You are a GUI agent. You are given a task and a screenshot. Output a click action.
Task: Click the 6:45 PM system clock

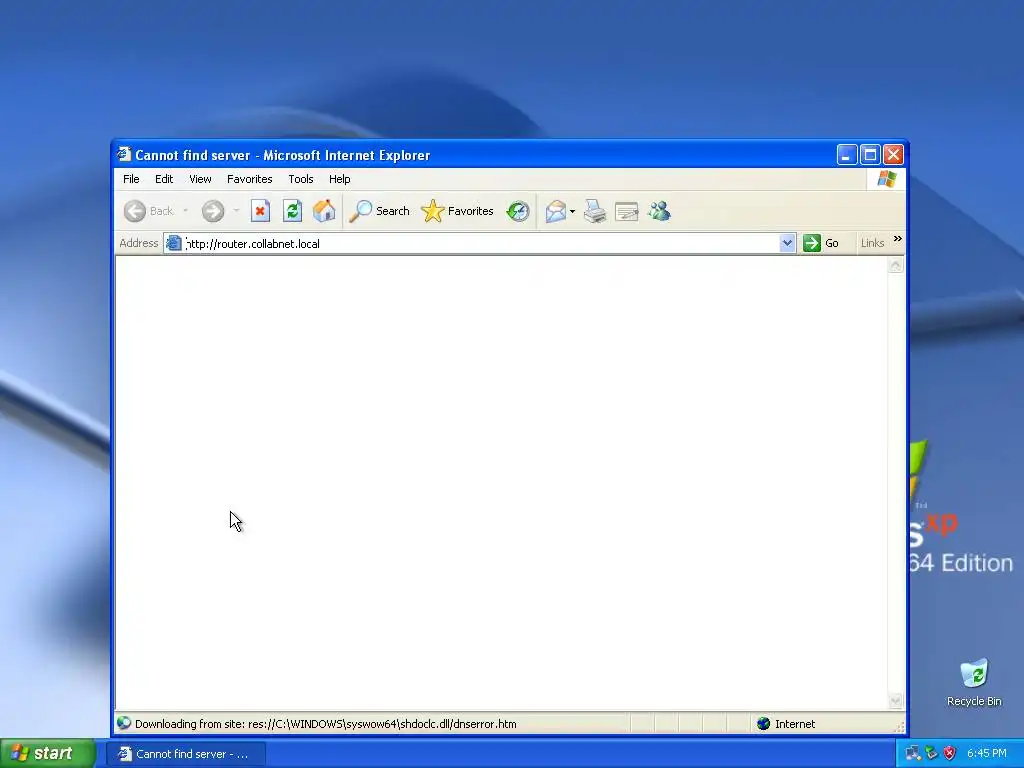pos(987,753)
